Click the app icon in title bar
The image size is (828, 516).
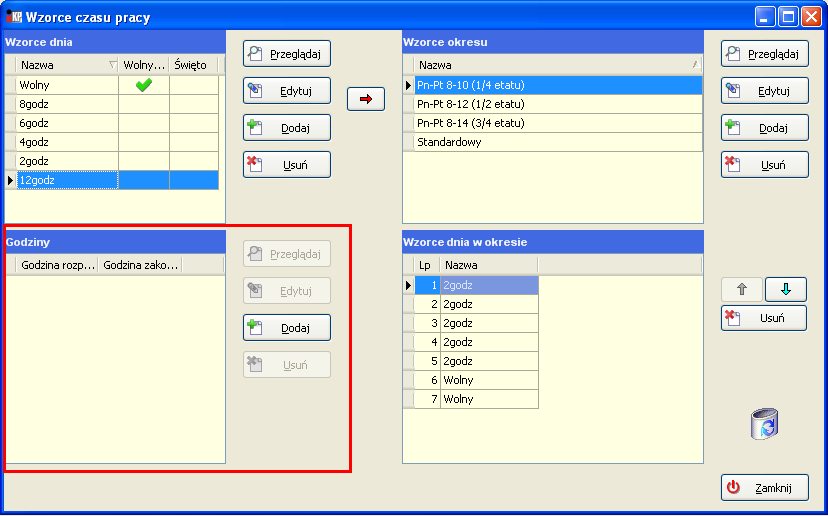pos(14,16)
